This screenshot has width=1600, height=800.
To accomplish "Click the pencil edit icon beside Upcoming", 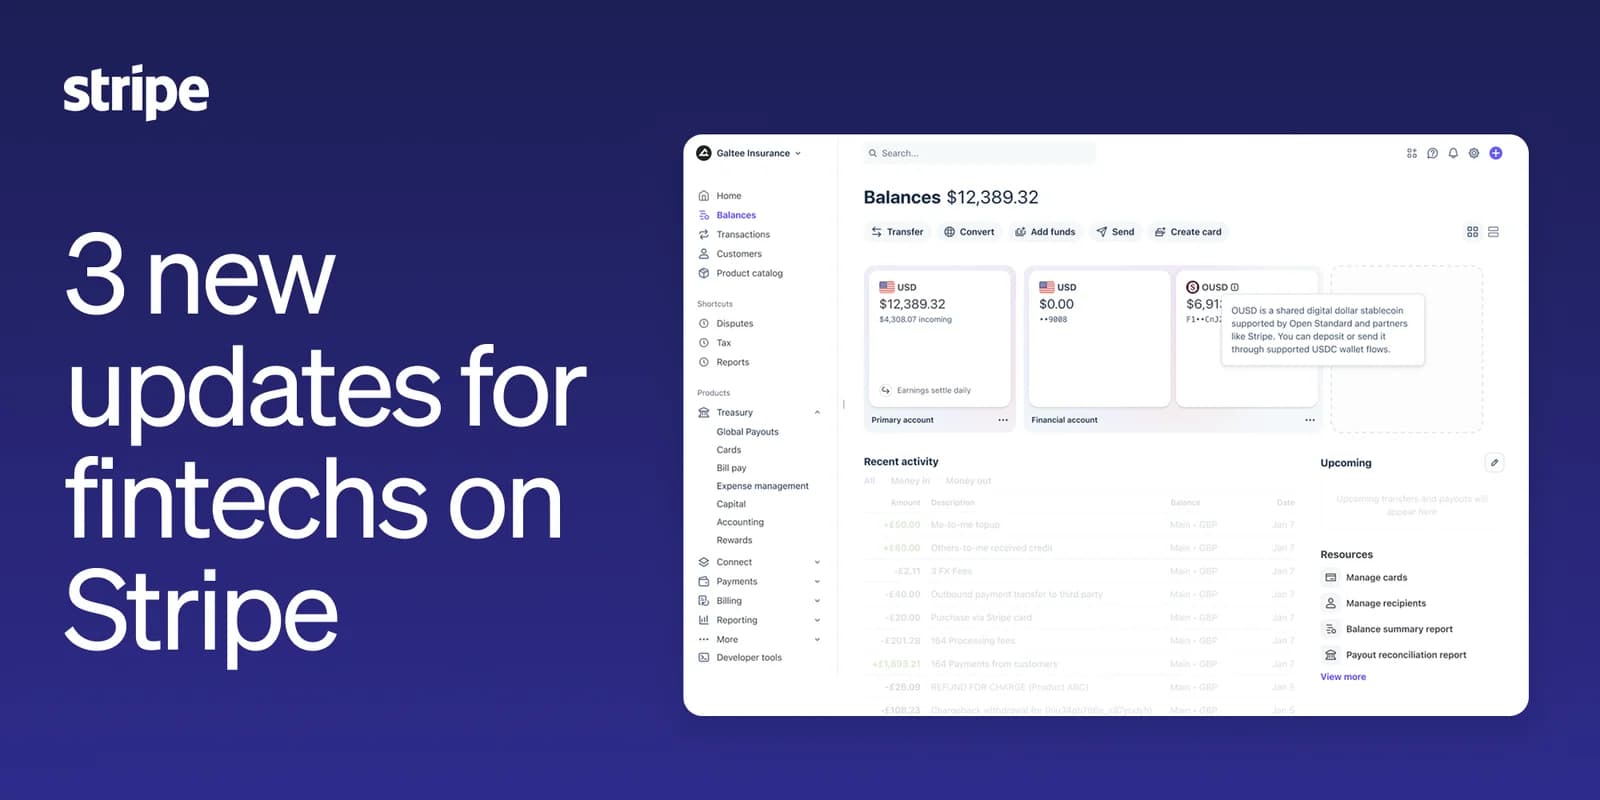I will tap(1494, 462).
